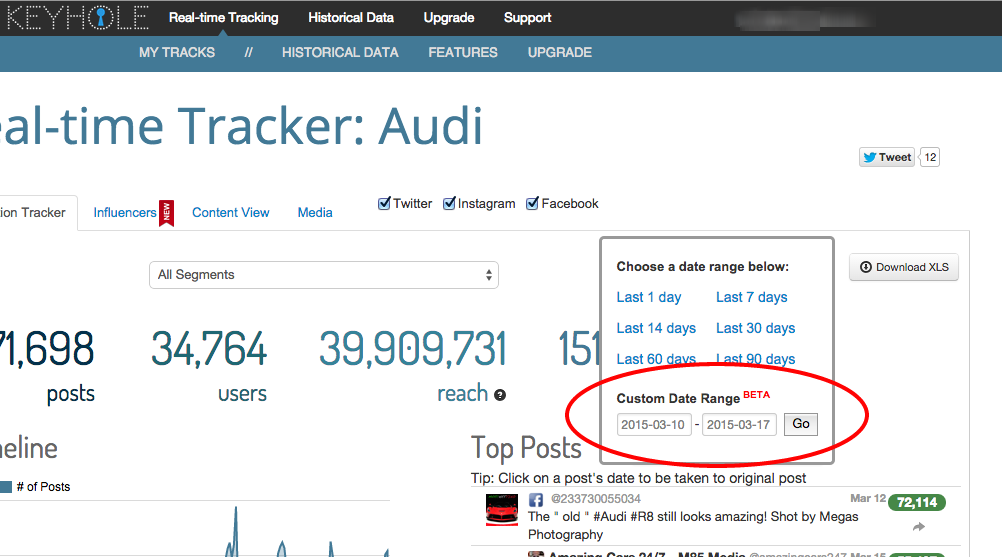Open user @233730055034 profile

pos(596,499)
